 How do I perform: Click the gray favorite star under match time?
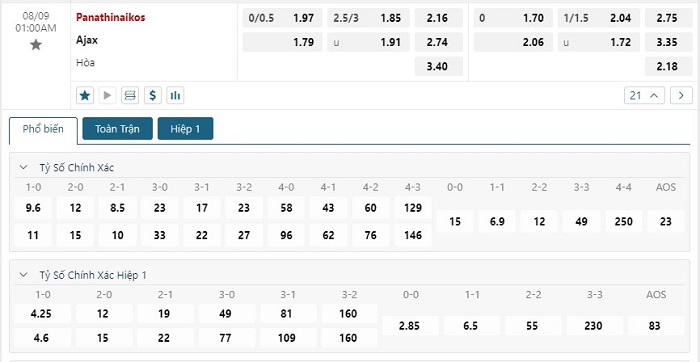(x=36, y=45)
